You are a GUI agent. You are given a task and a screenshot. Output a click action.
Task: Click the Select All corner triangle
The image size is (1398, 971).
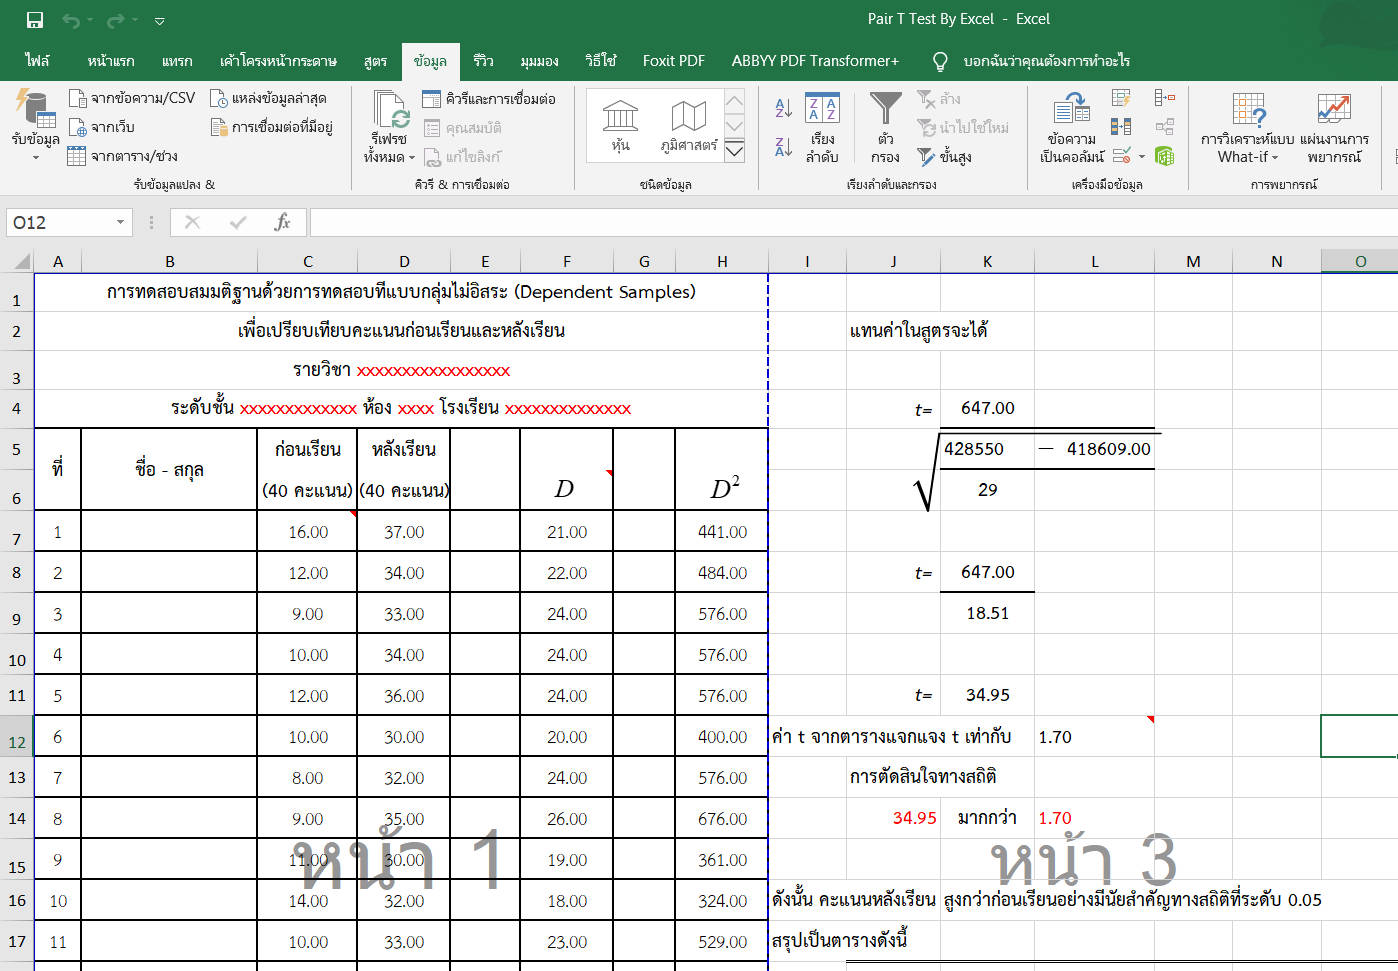pos(19,262)
